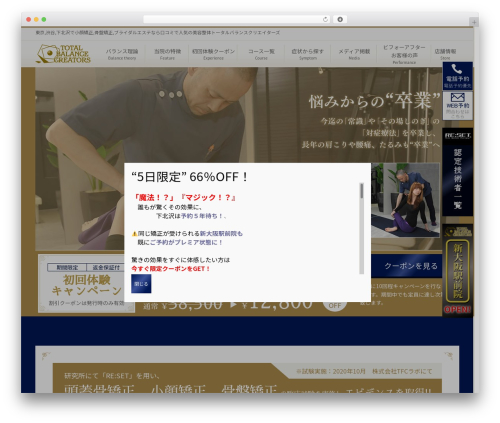500x423 pixels.
Task: Click the クーポンを見る button
Action: click(411, 266)
